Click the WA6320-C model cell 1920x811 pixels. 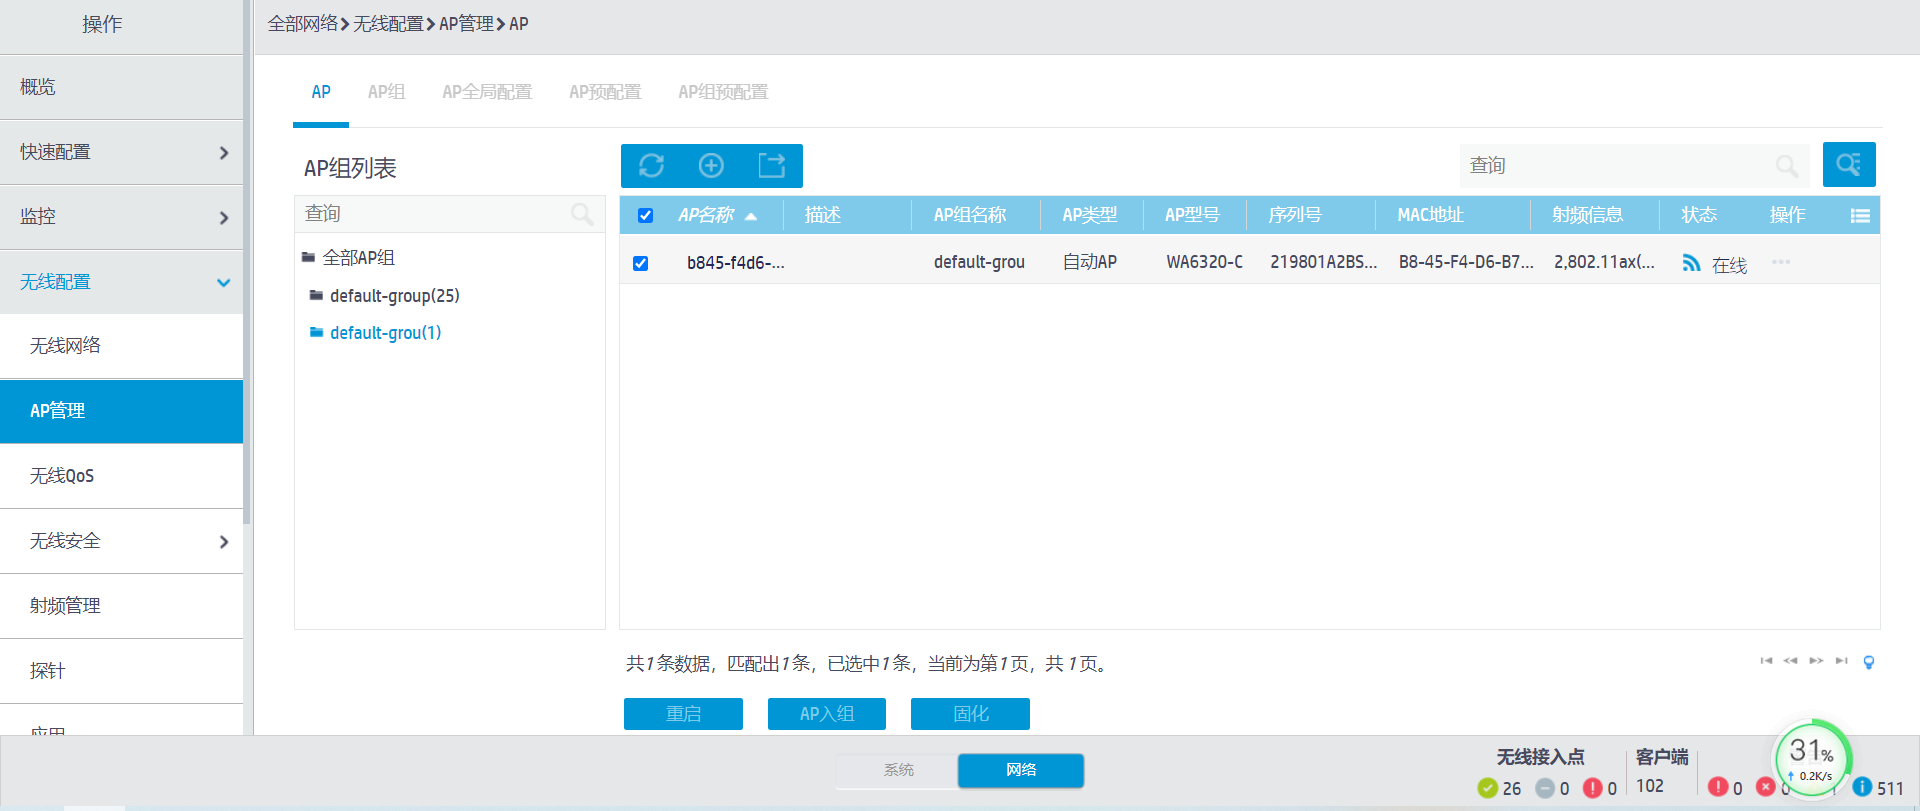(1205, 262)
